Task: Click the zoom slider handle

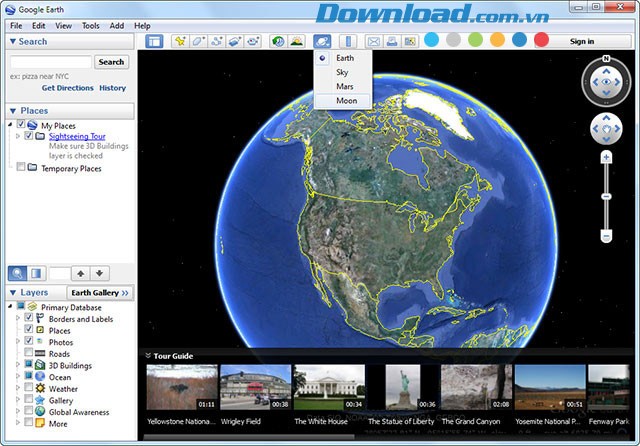Action: tap(607, 196)
